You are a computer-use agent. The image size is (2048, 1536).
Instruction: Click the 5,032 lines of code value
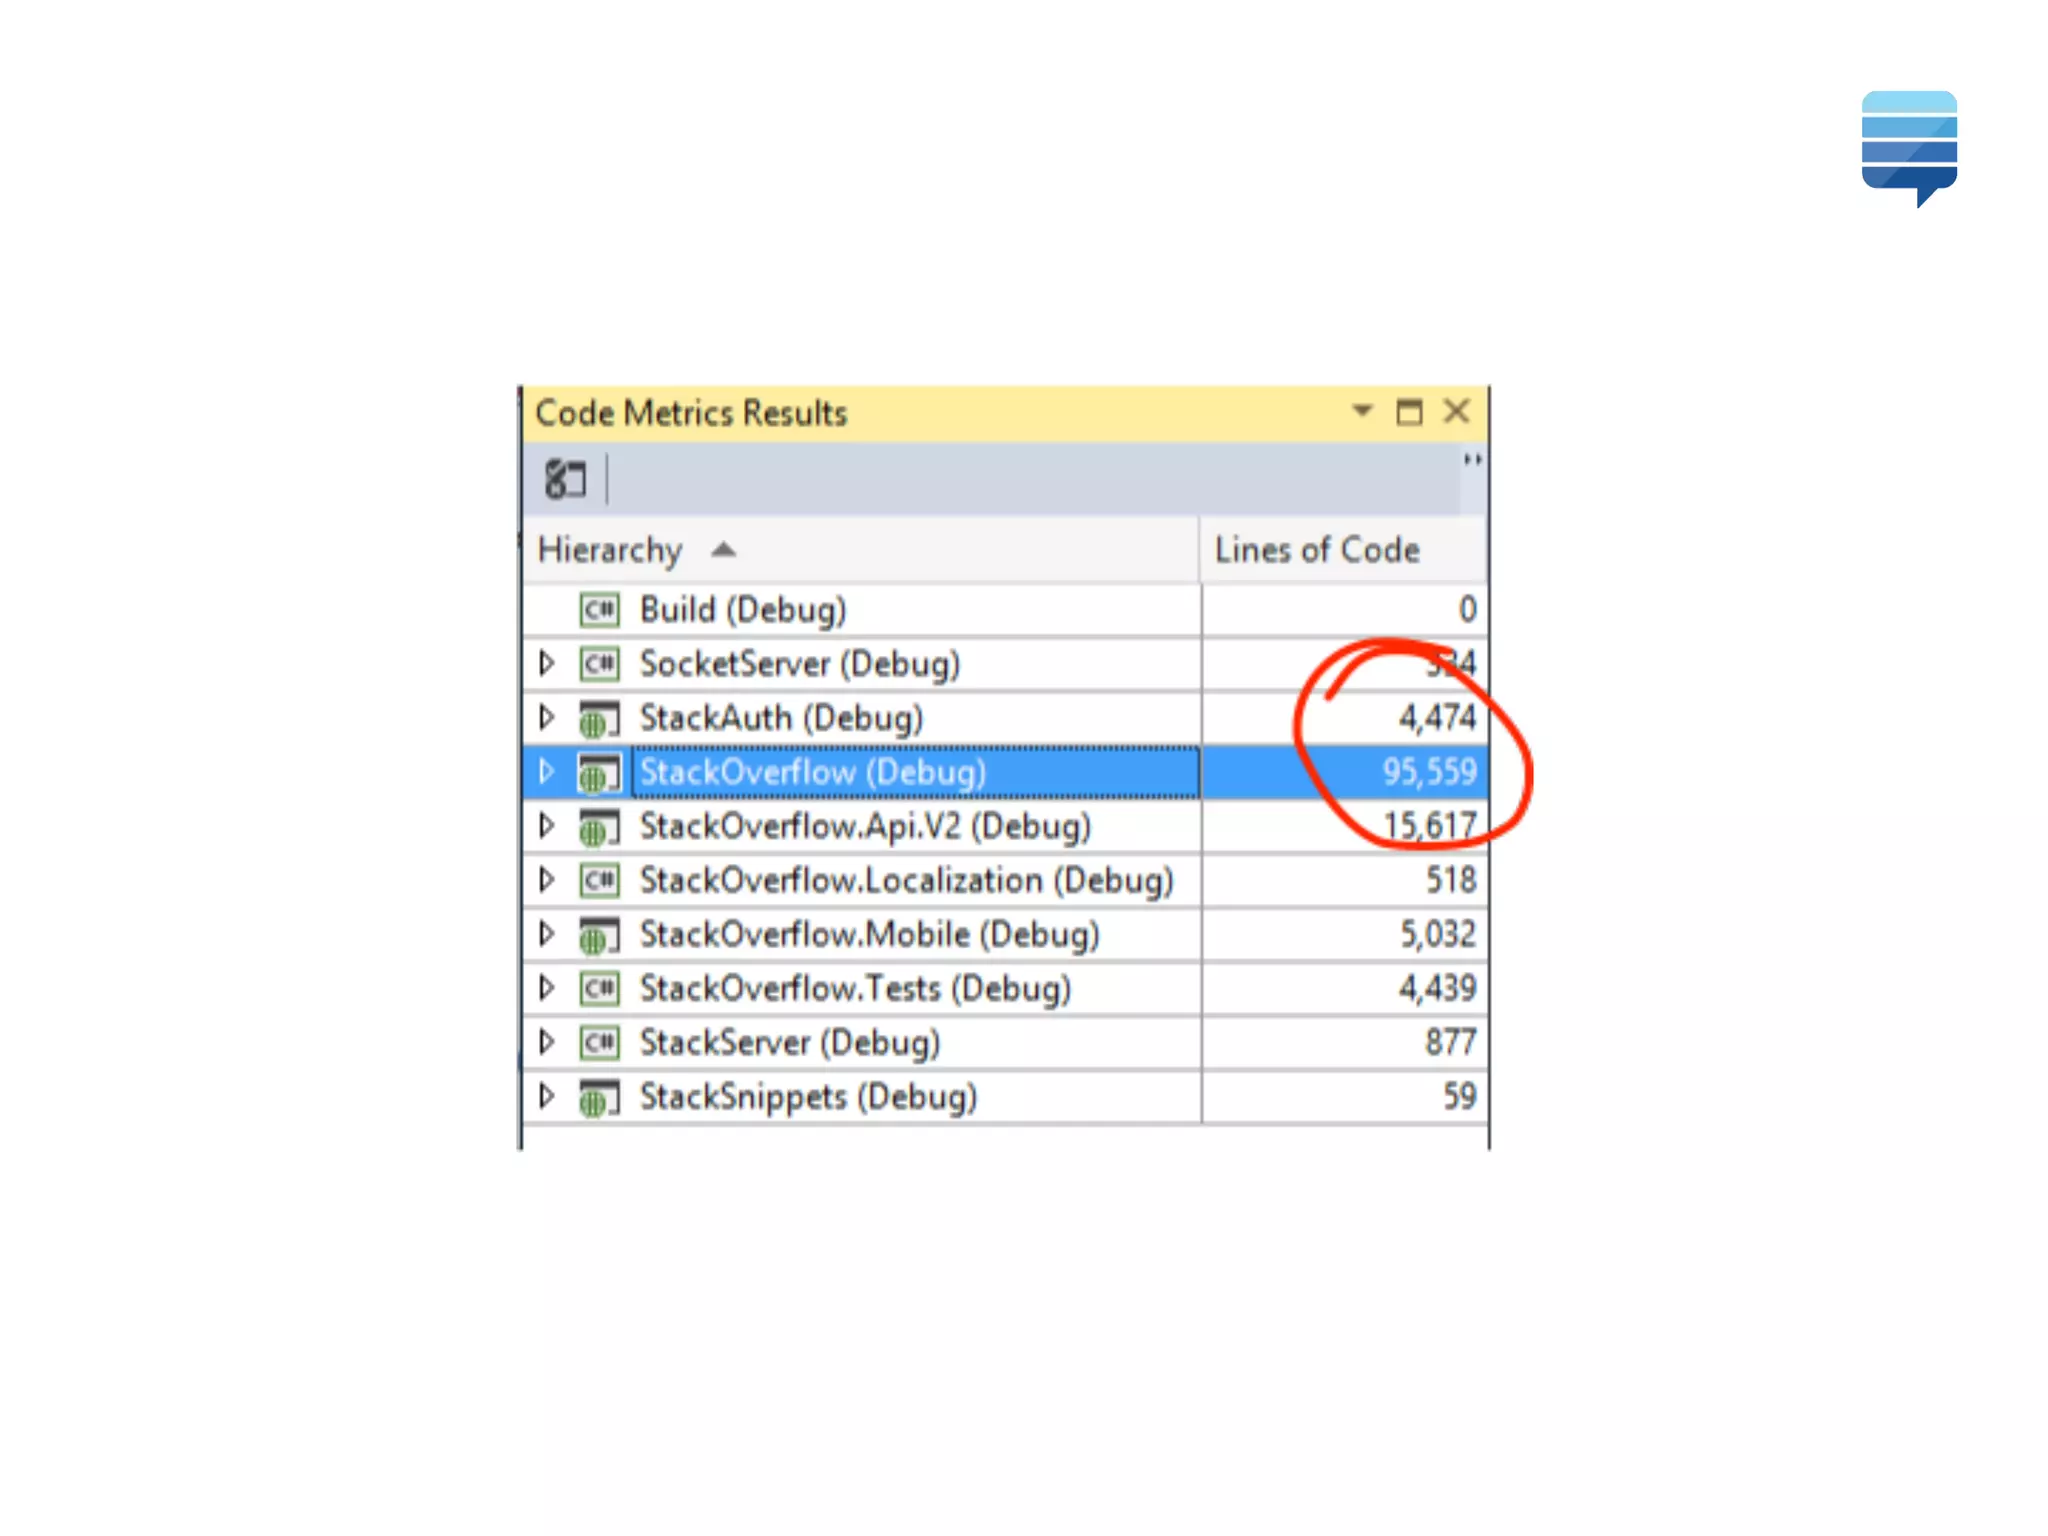coord(1437,933)
